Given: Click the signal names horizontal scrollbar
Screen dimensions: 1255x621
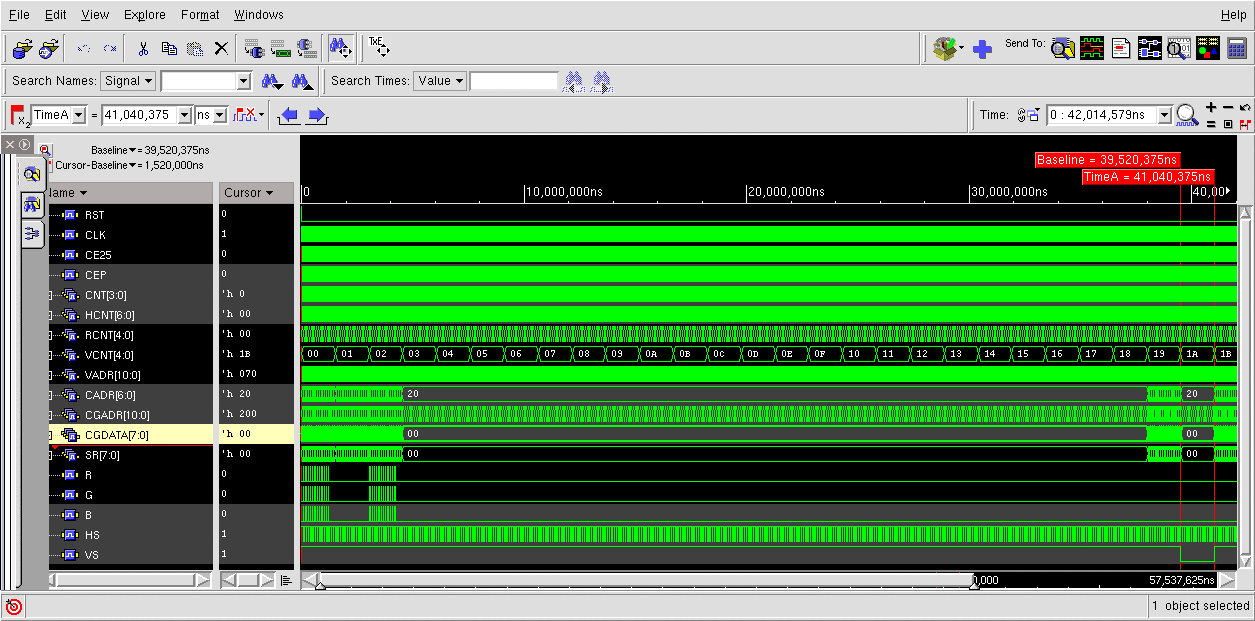Looking at the screenshot, I should [x=125, y=580].
